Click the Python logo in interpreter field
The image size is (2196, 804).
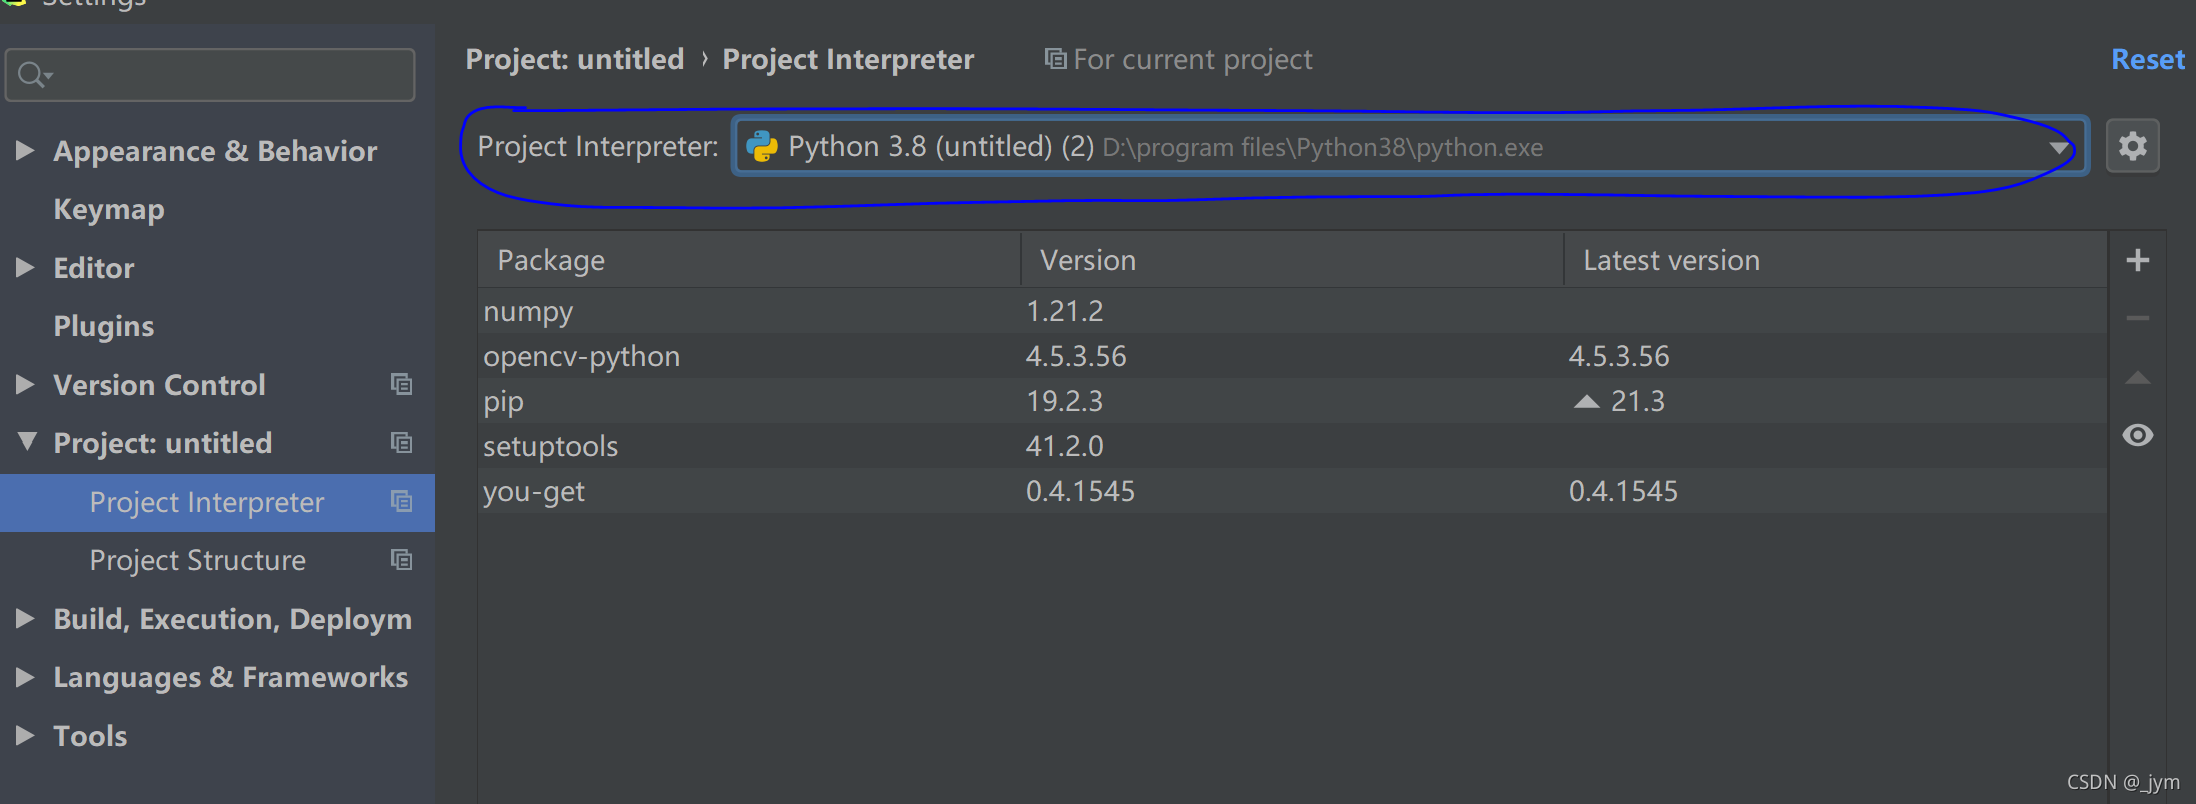[762, 147]
